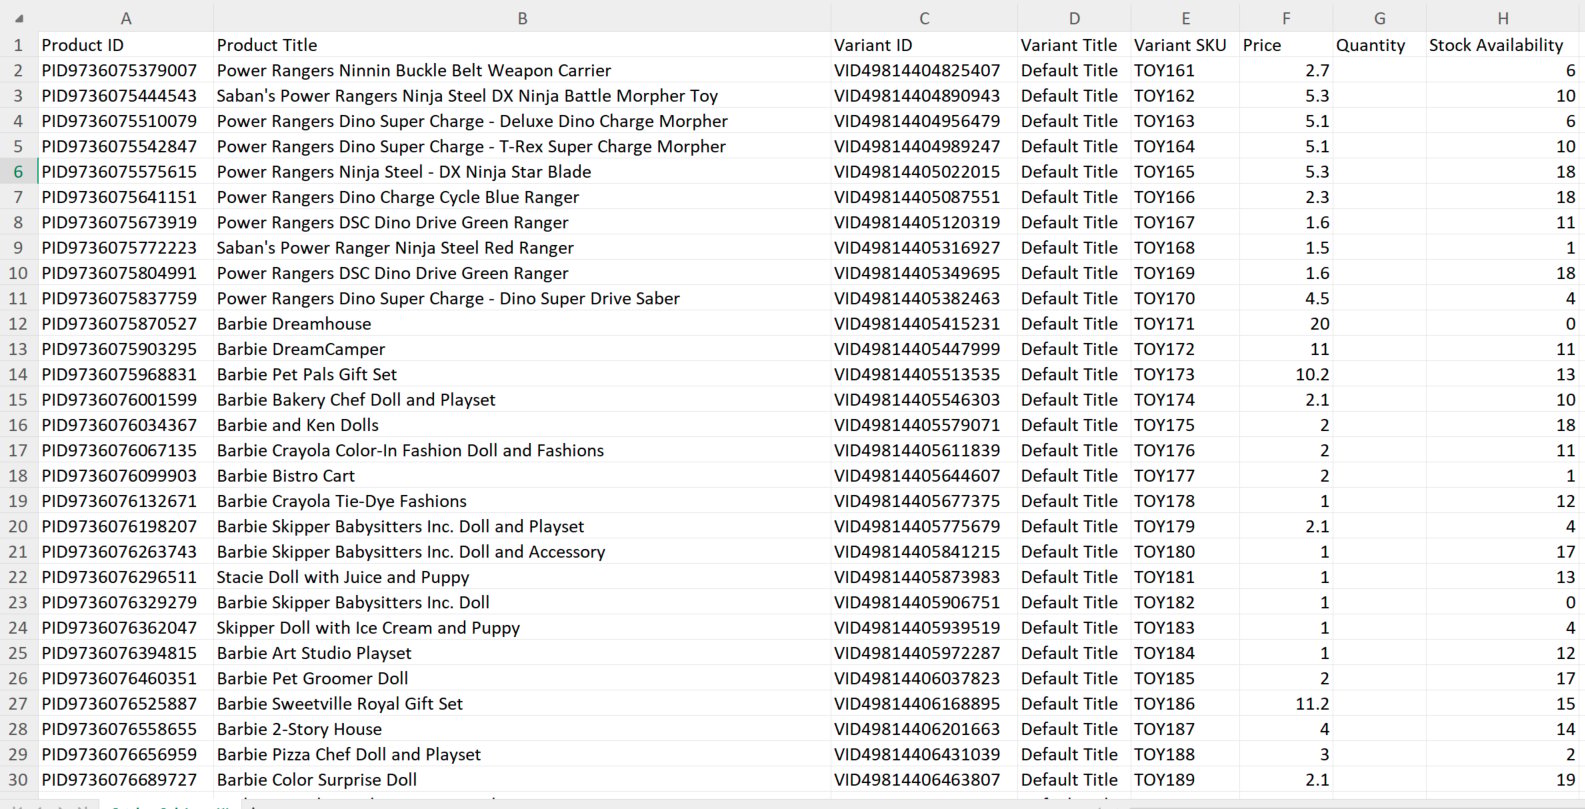Select column B header
Screen dimensions: 1585x809
(522, 18)
